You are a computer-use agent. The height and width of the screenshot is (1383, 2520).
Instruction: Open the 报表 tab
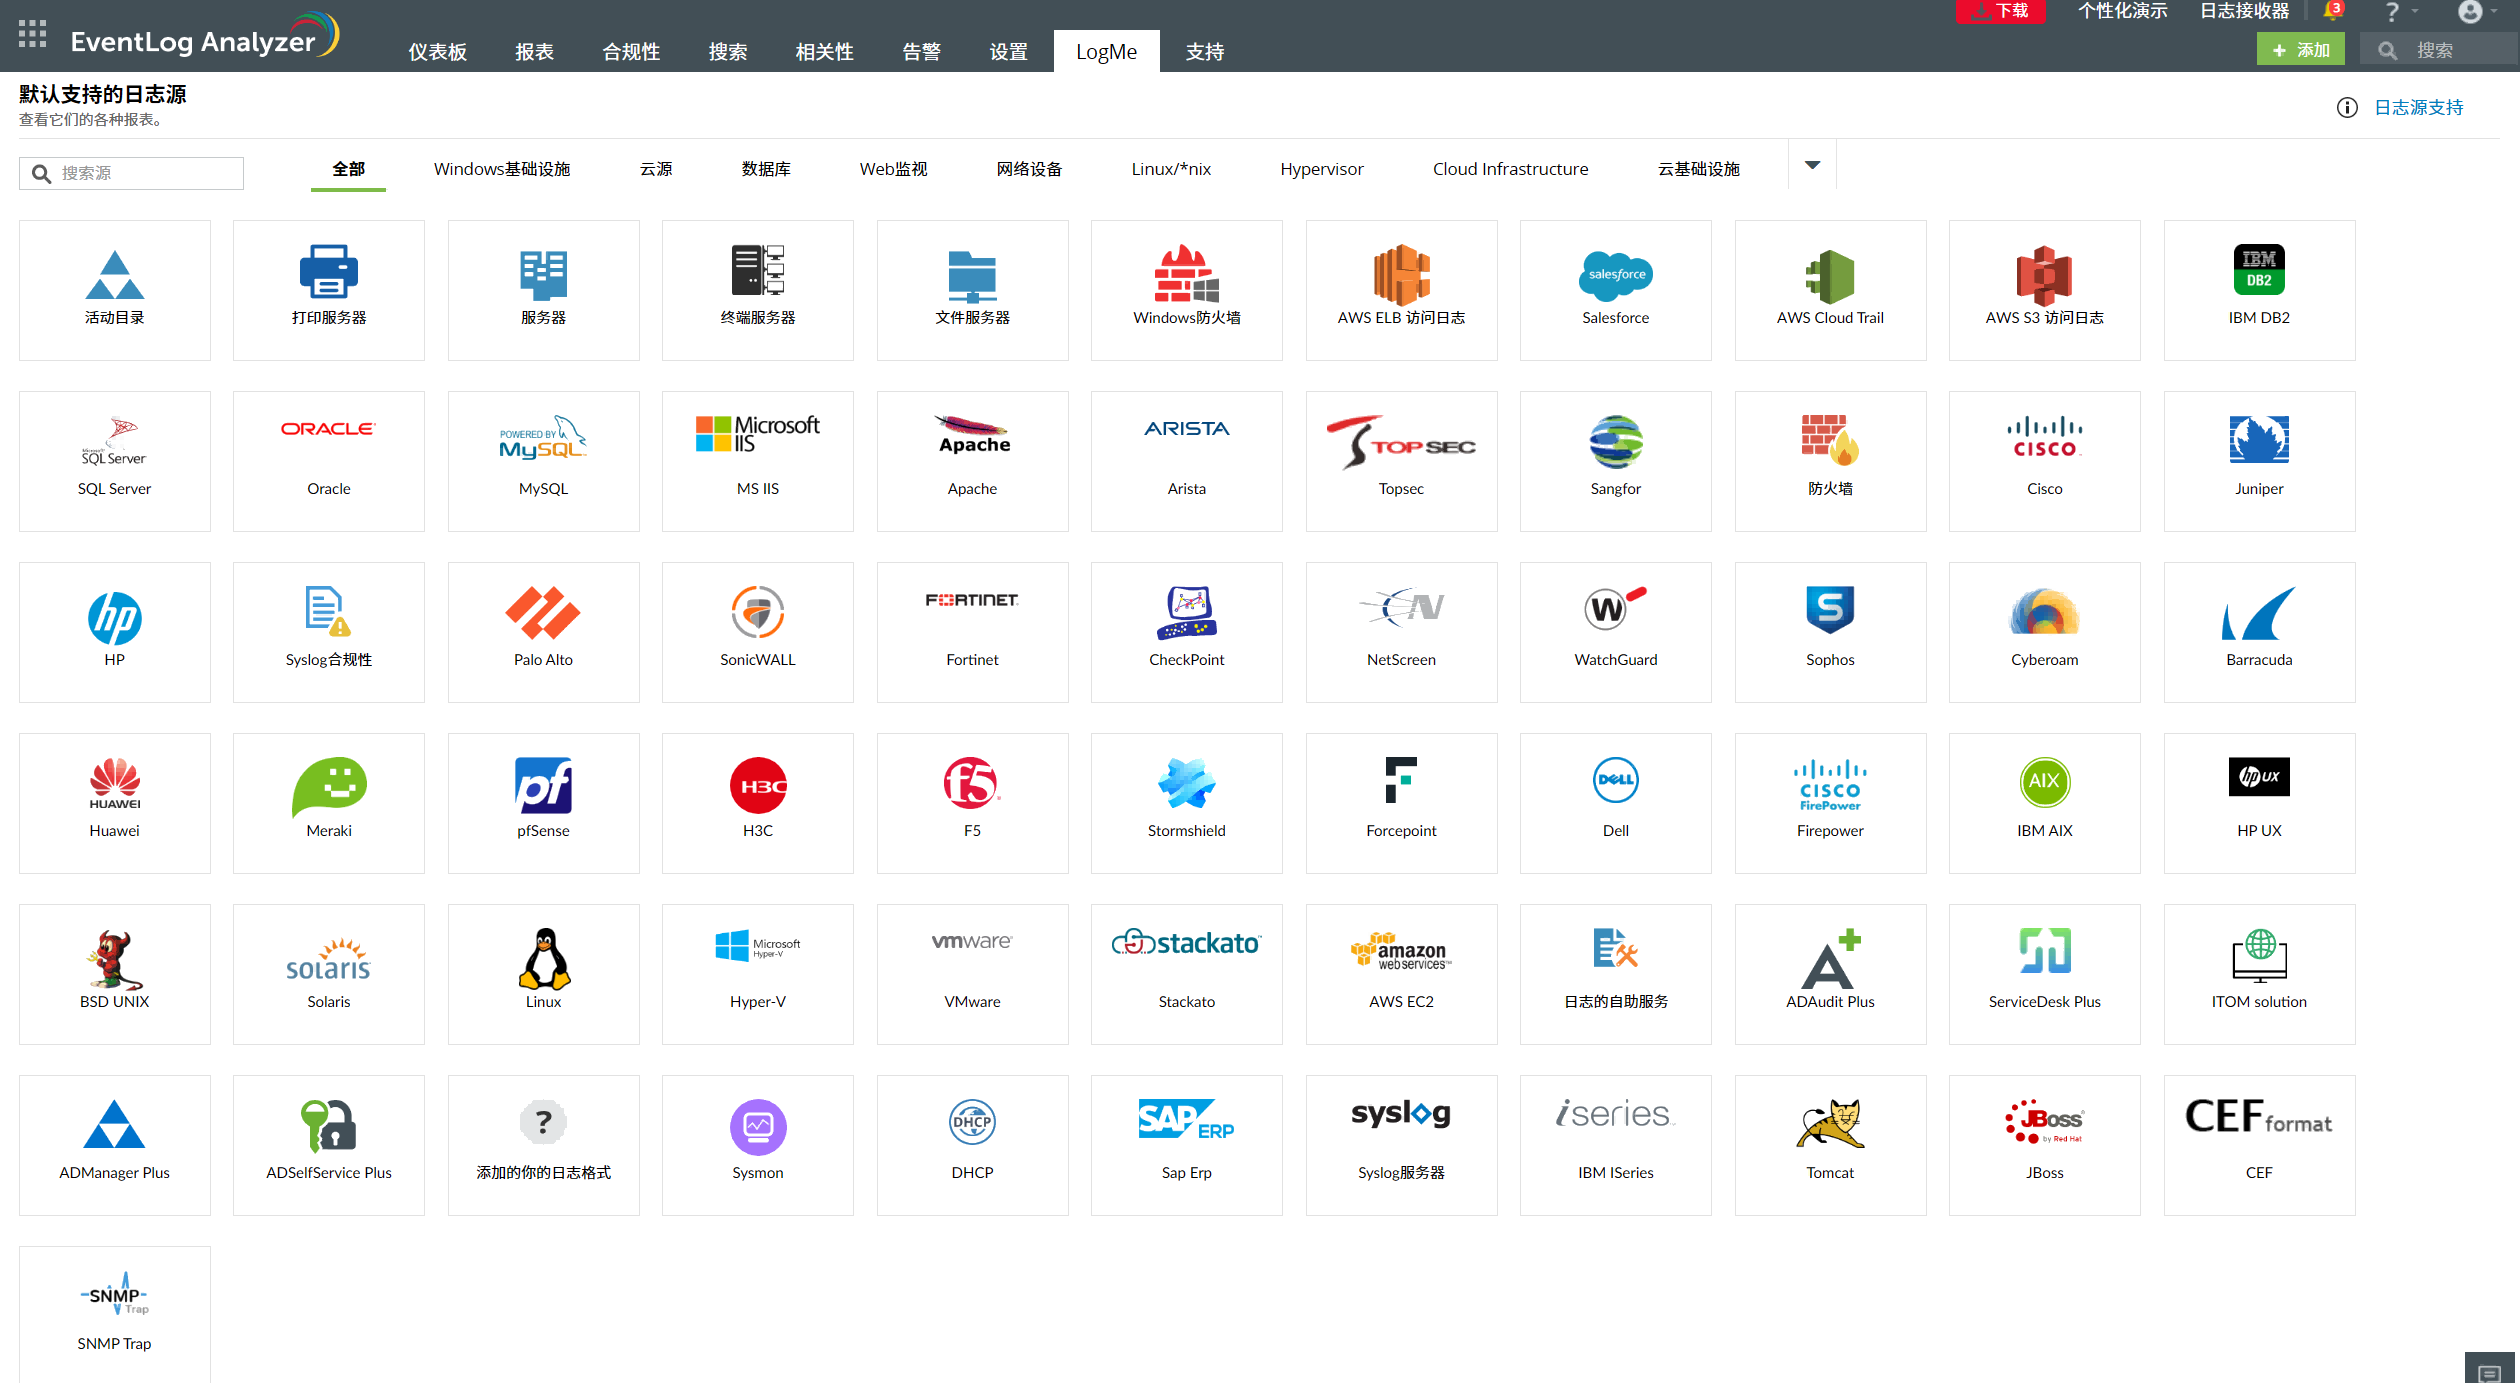(534, 52)
